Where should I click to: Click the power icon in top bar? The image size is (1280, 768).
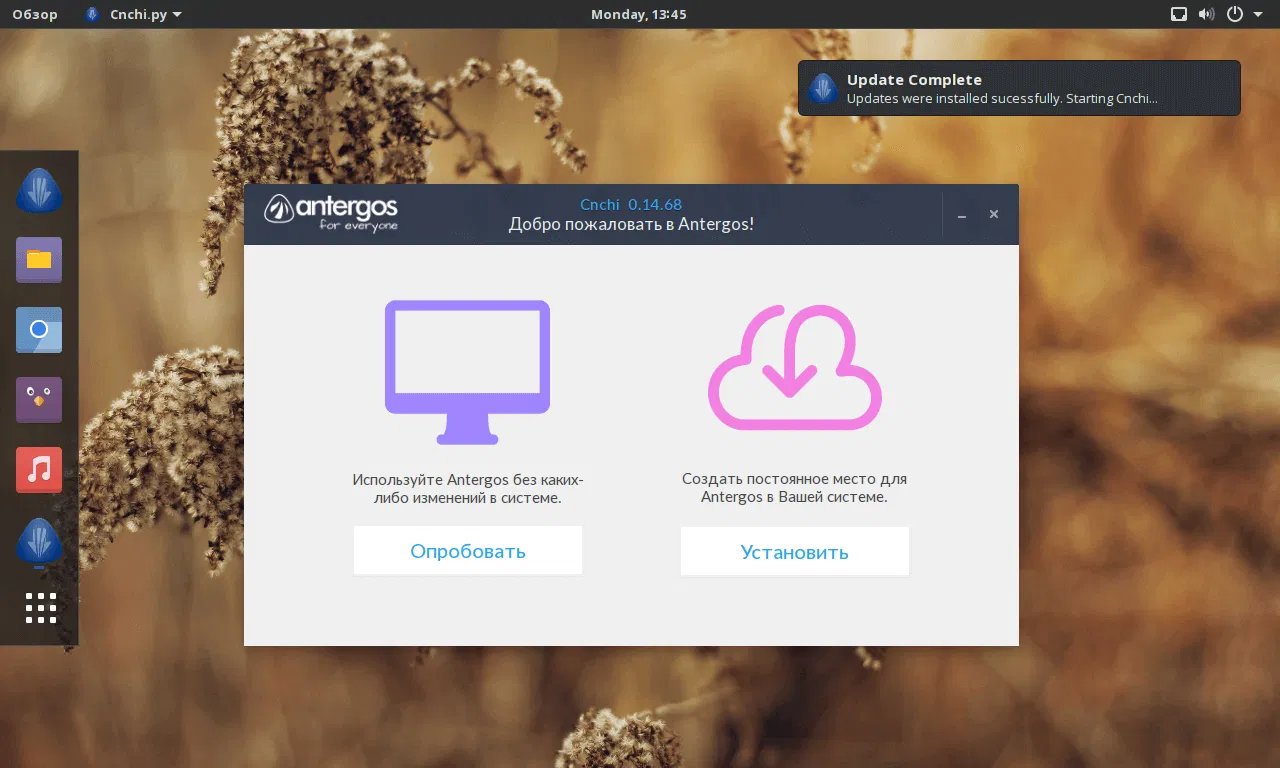[x=1235, y=15]
